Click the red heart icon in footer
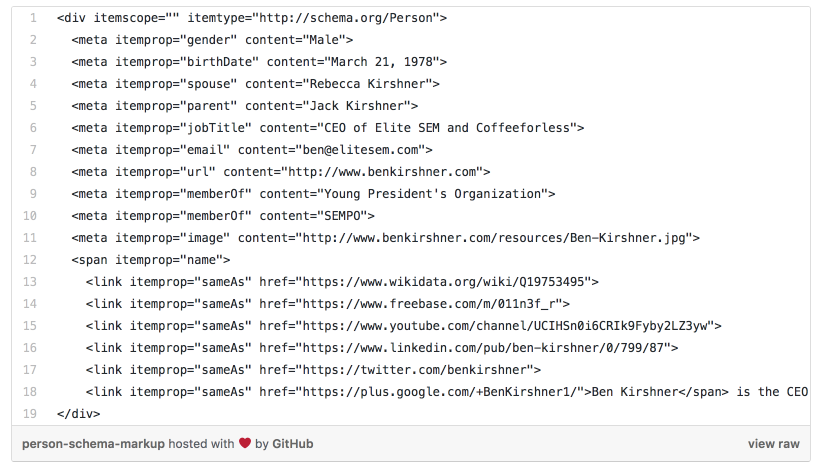The height and width of the screenshot is (468, 819). pyautogui.click(x=245, y=443)
